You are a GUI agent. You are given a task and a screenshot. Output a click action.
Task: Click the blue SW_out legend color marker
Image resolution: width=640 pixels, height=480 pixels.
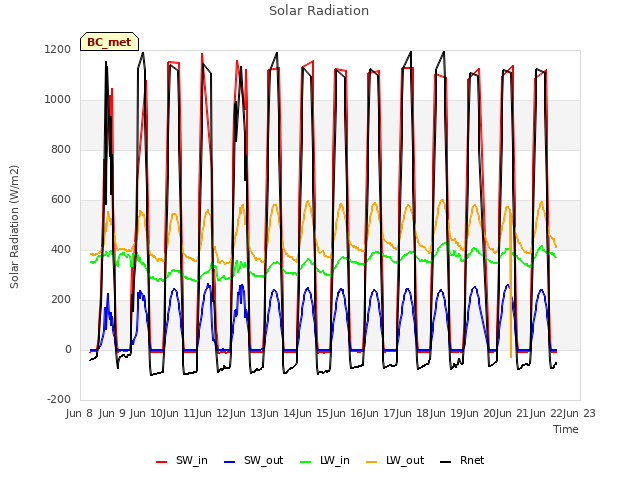[x=230, y=462]
